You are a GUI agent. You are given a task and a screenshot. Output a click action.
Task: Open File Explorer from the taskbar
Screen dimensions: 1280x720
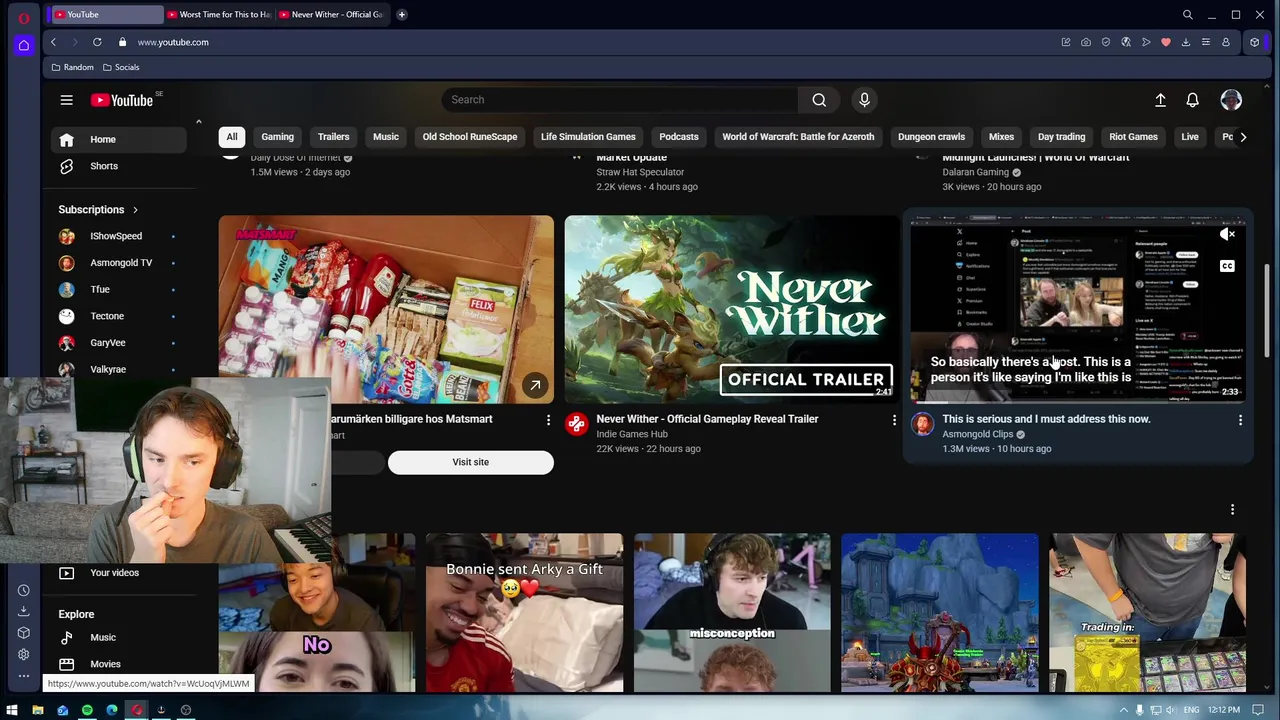pyautogui.click(x=38, y=710)
